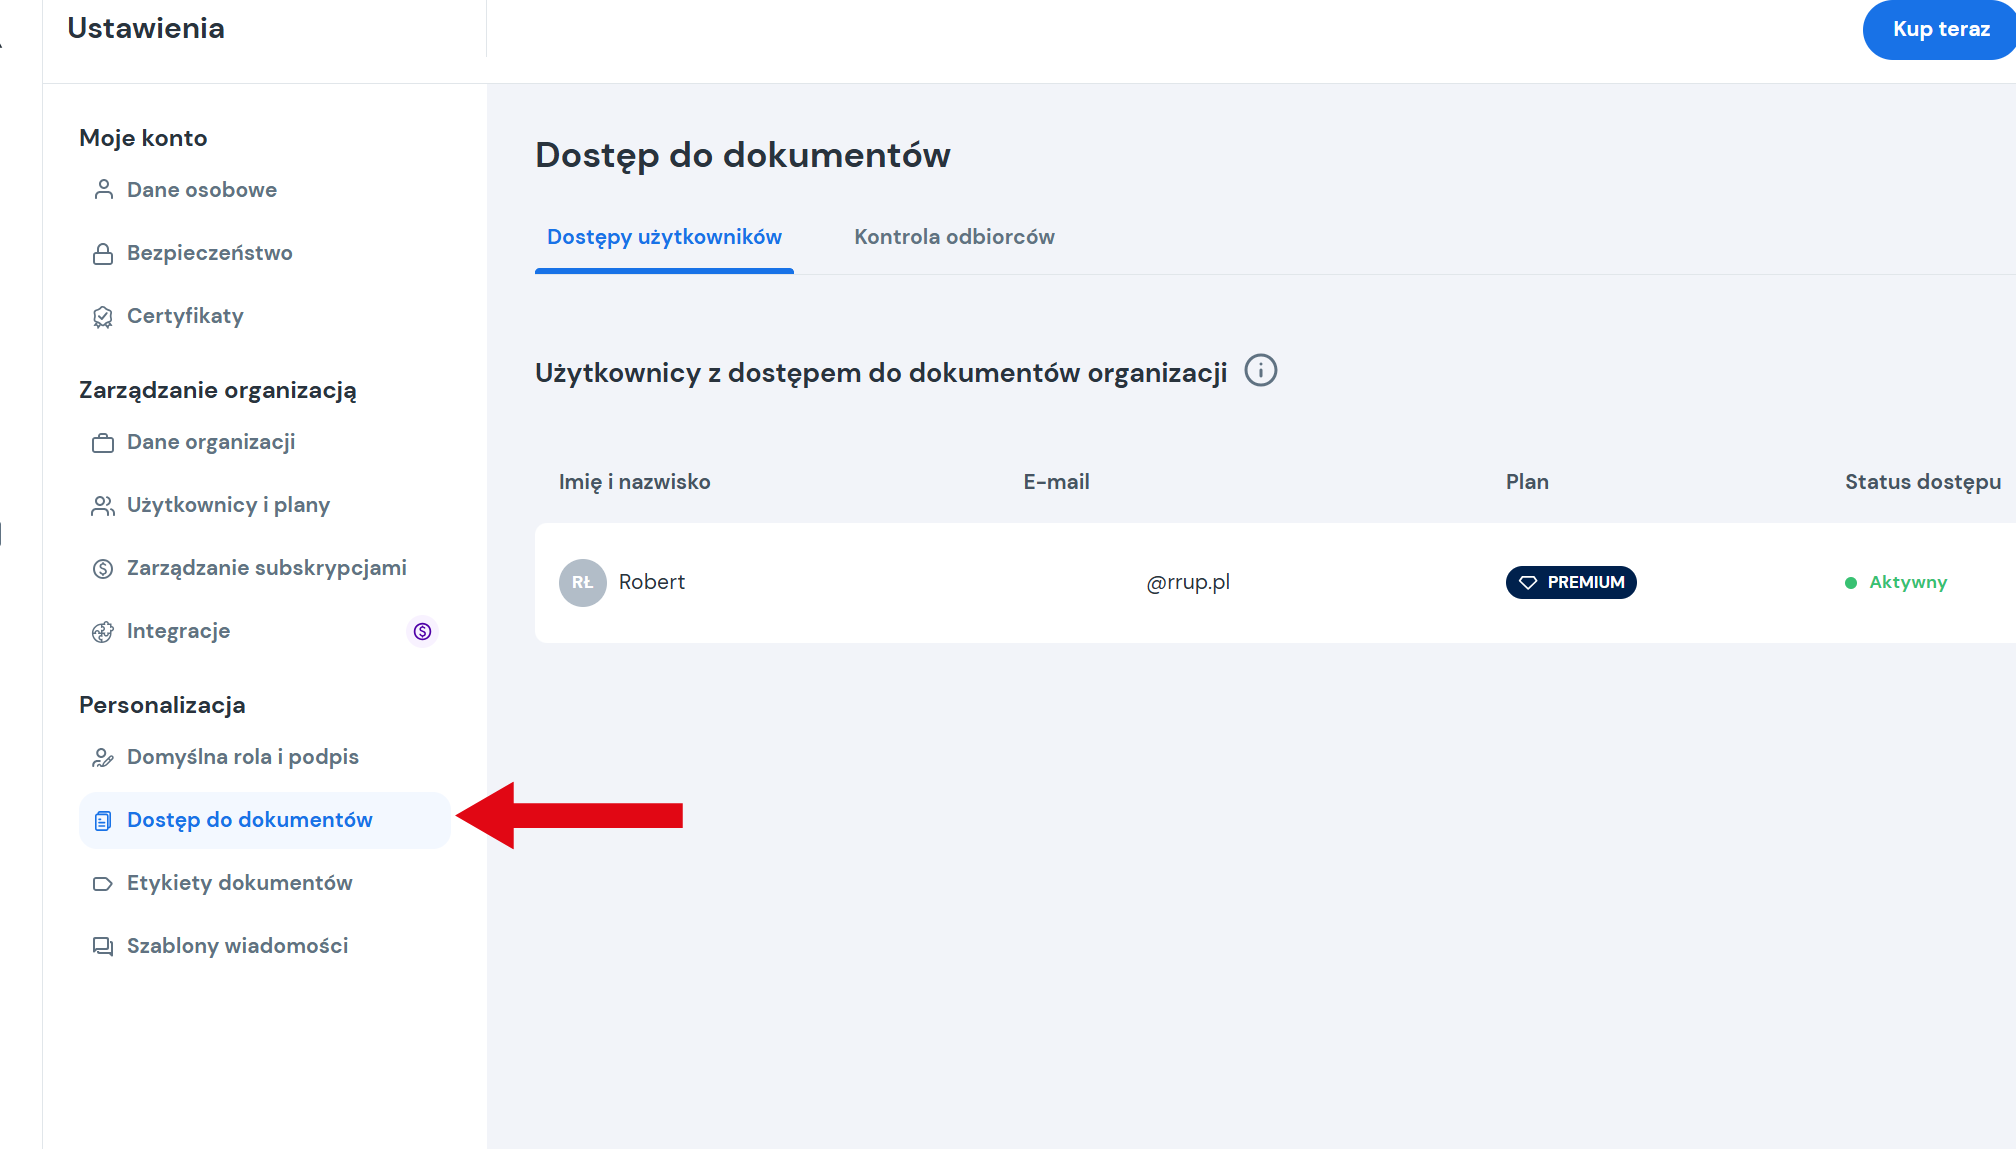Click the briefcase icon for Dane organizacji
Screen dimensions: 2016x1149
[x=103, y=443]
